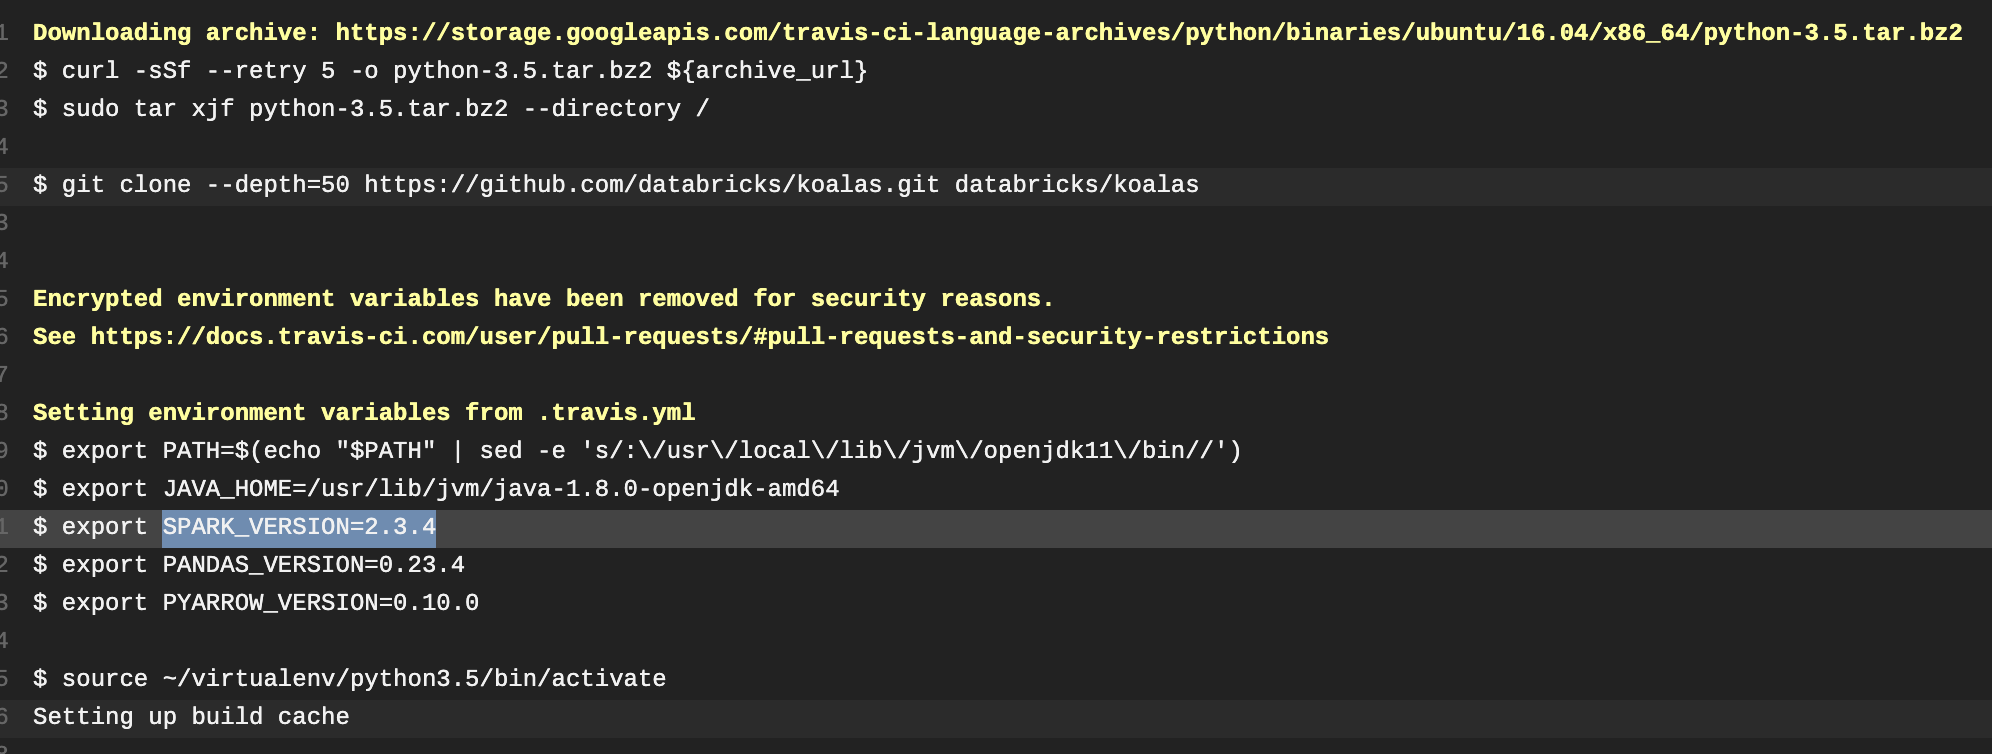Select the export PANDAS_VERSION=0.23.4 line
Image resolution: width=1992 pixels, height=754 pixels.
(249, 564)
